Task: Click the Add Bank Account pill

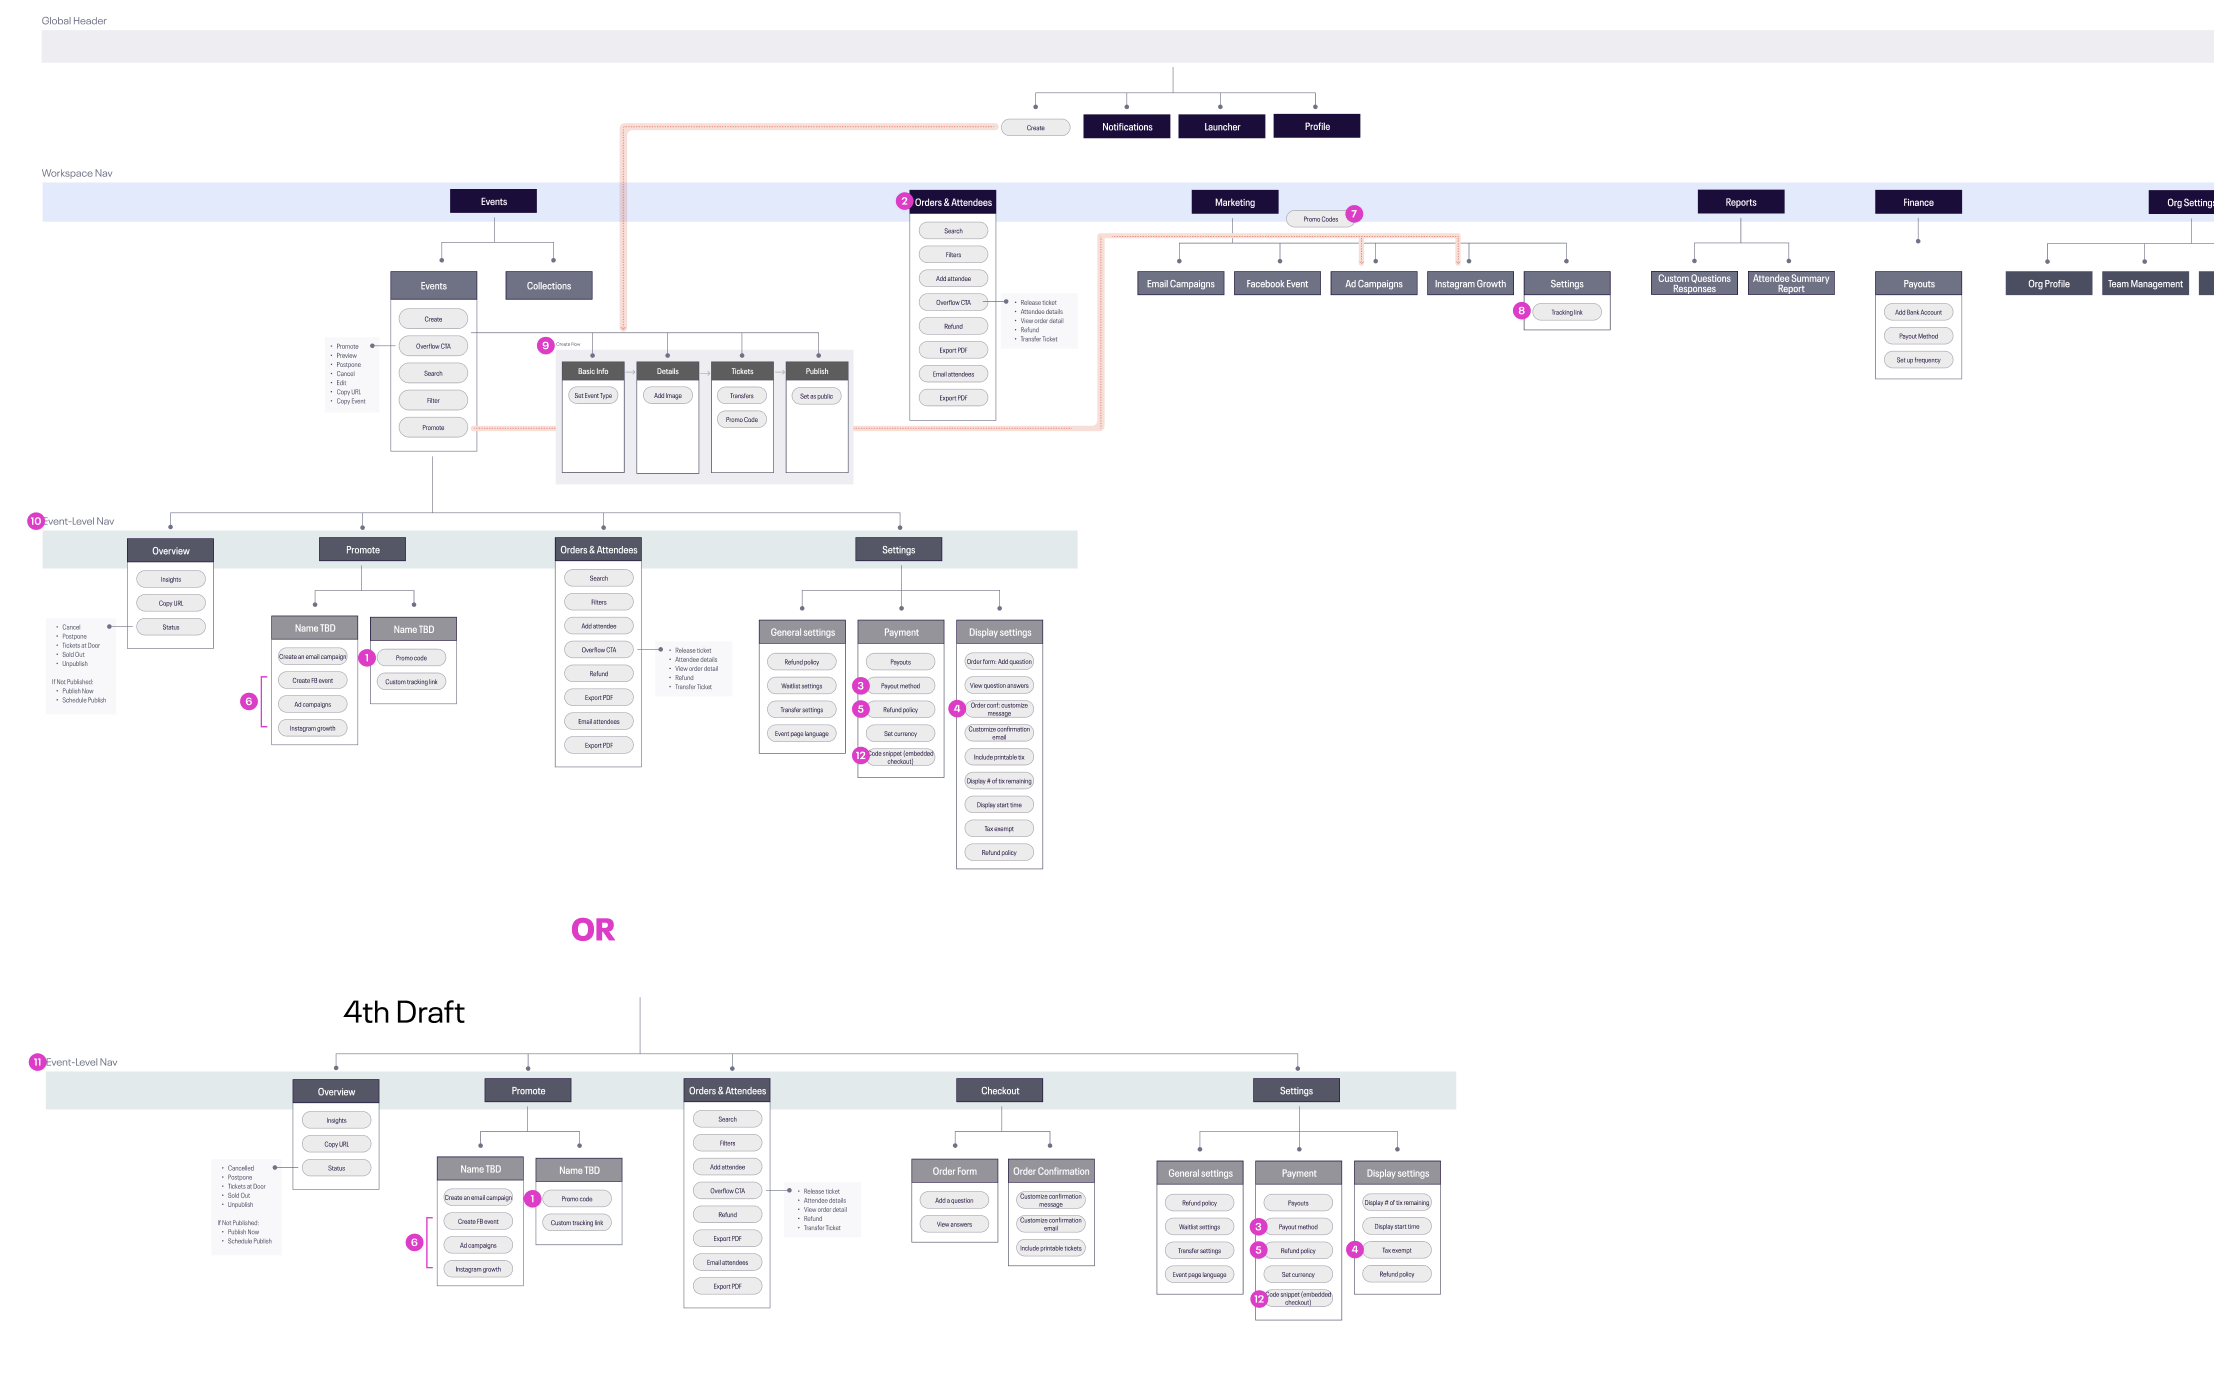Action: pos(1918,312)
